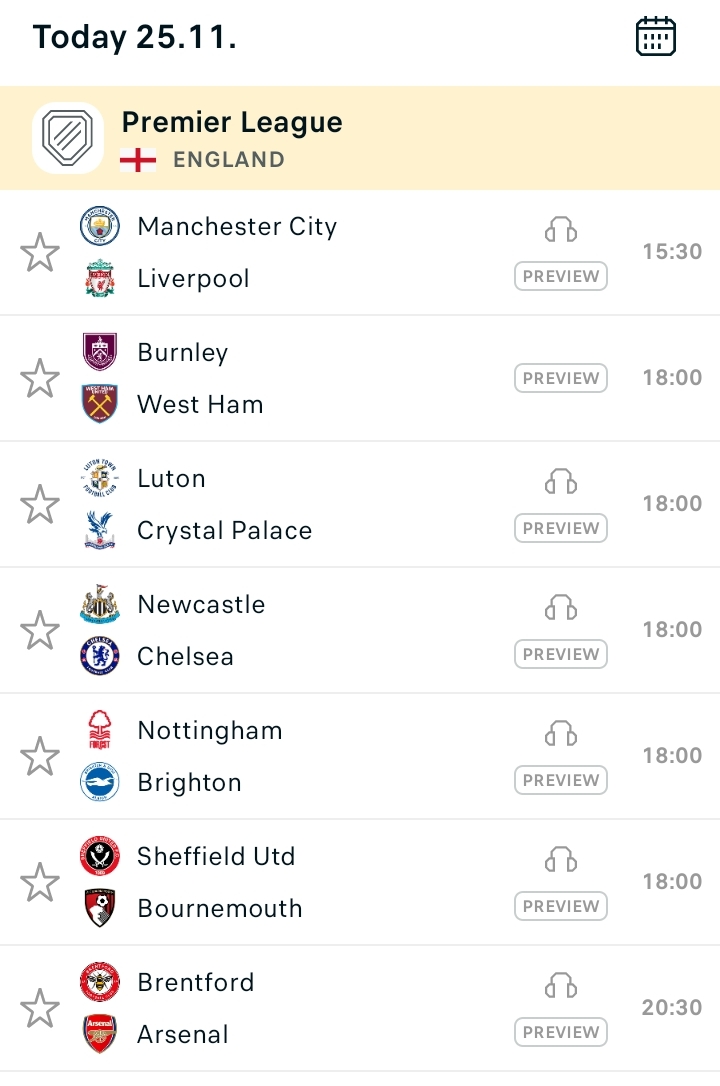Click headphones icon for Newcastle vs Chelsea
720x1086 pixels.
pos(561,607)
